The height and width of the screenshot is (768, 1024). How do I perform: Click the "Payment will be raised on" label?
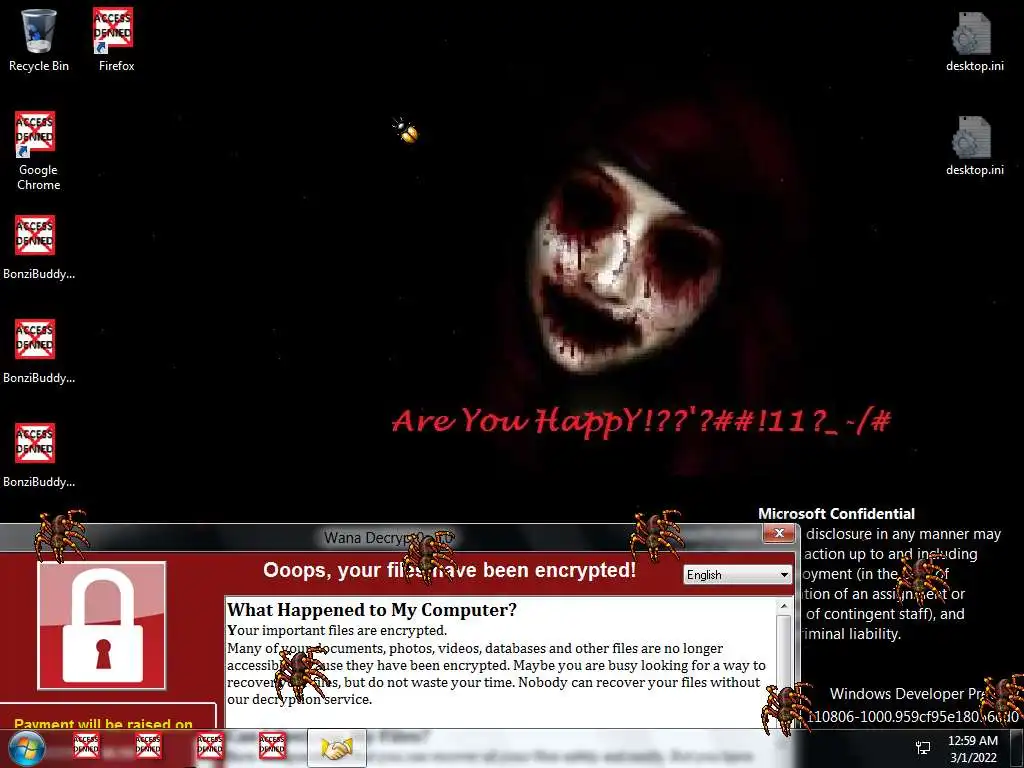pos(103,724)
